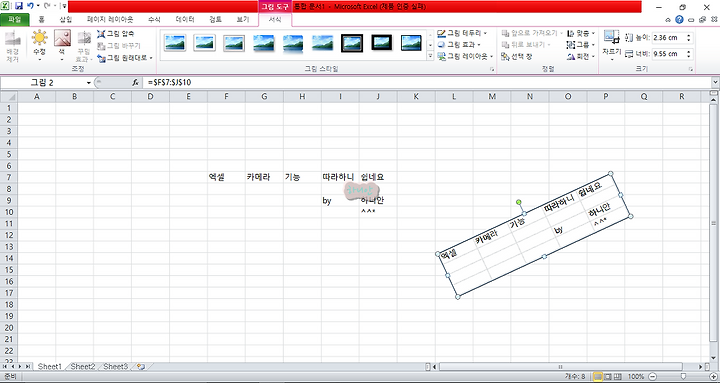
Task: Reset picture with 그림 원래대로
Action: pos(124,58)
